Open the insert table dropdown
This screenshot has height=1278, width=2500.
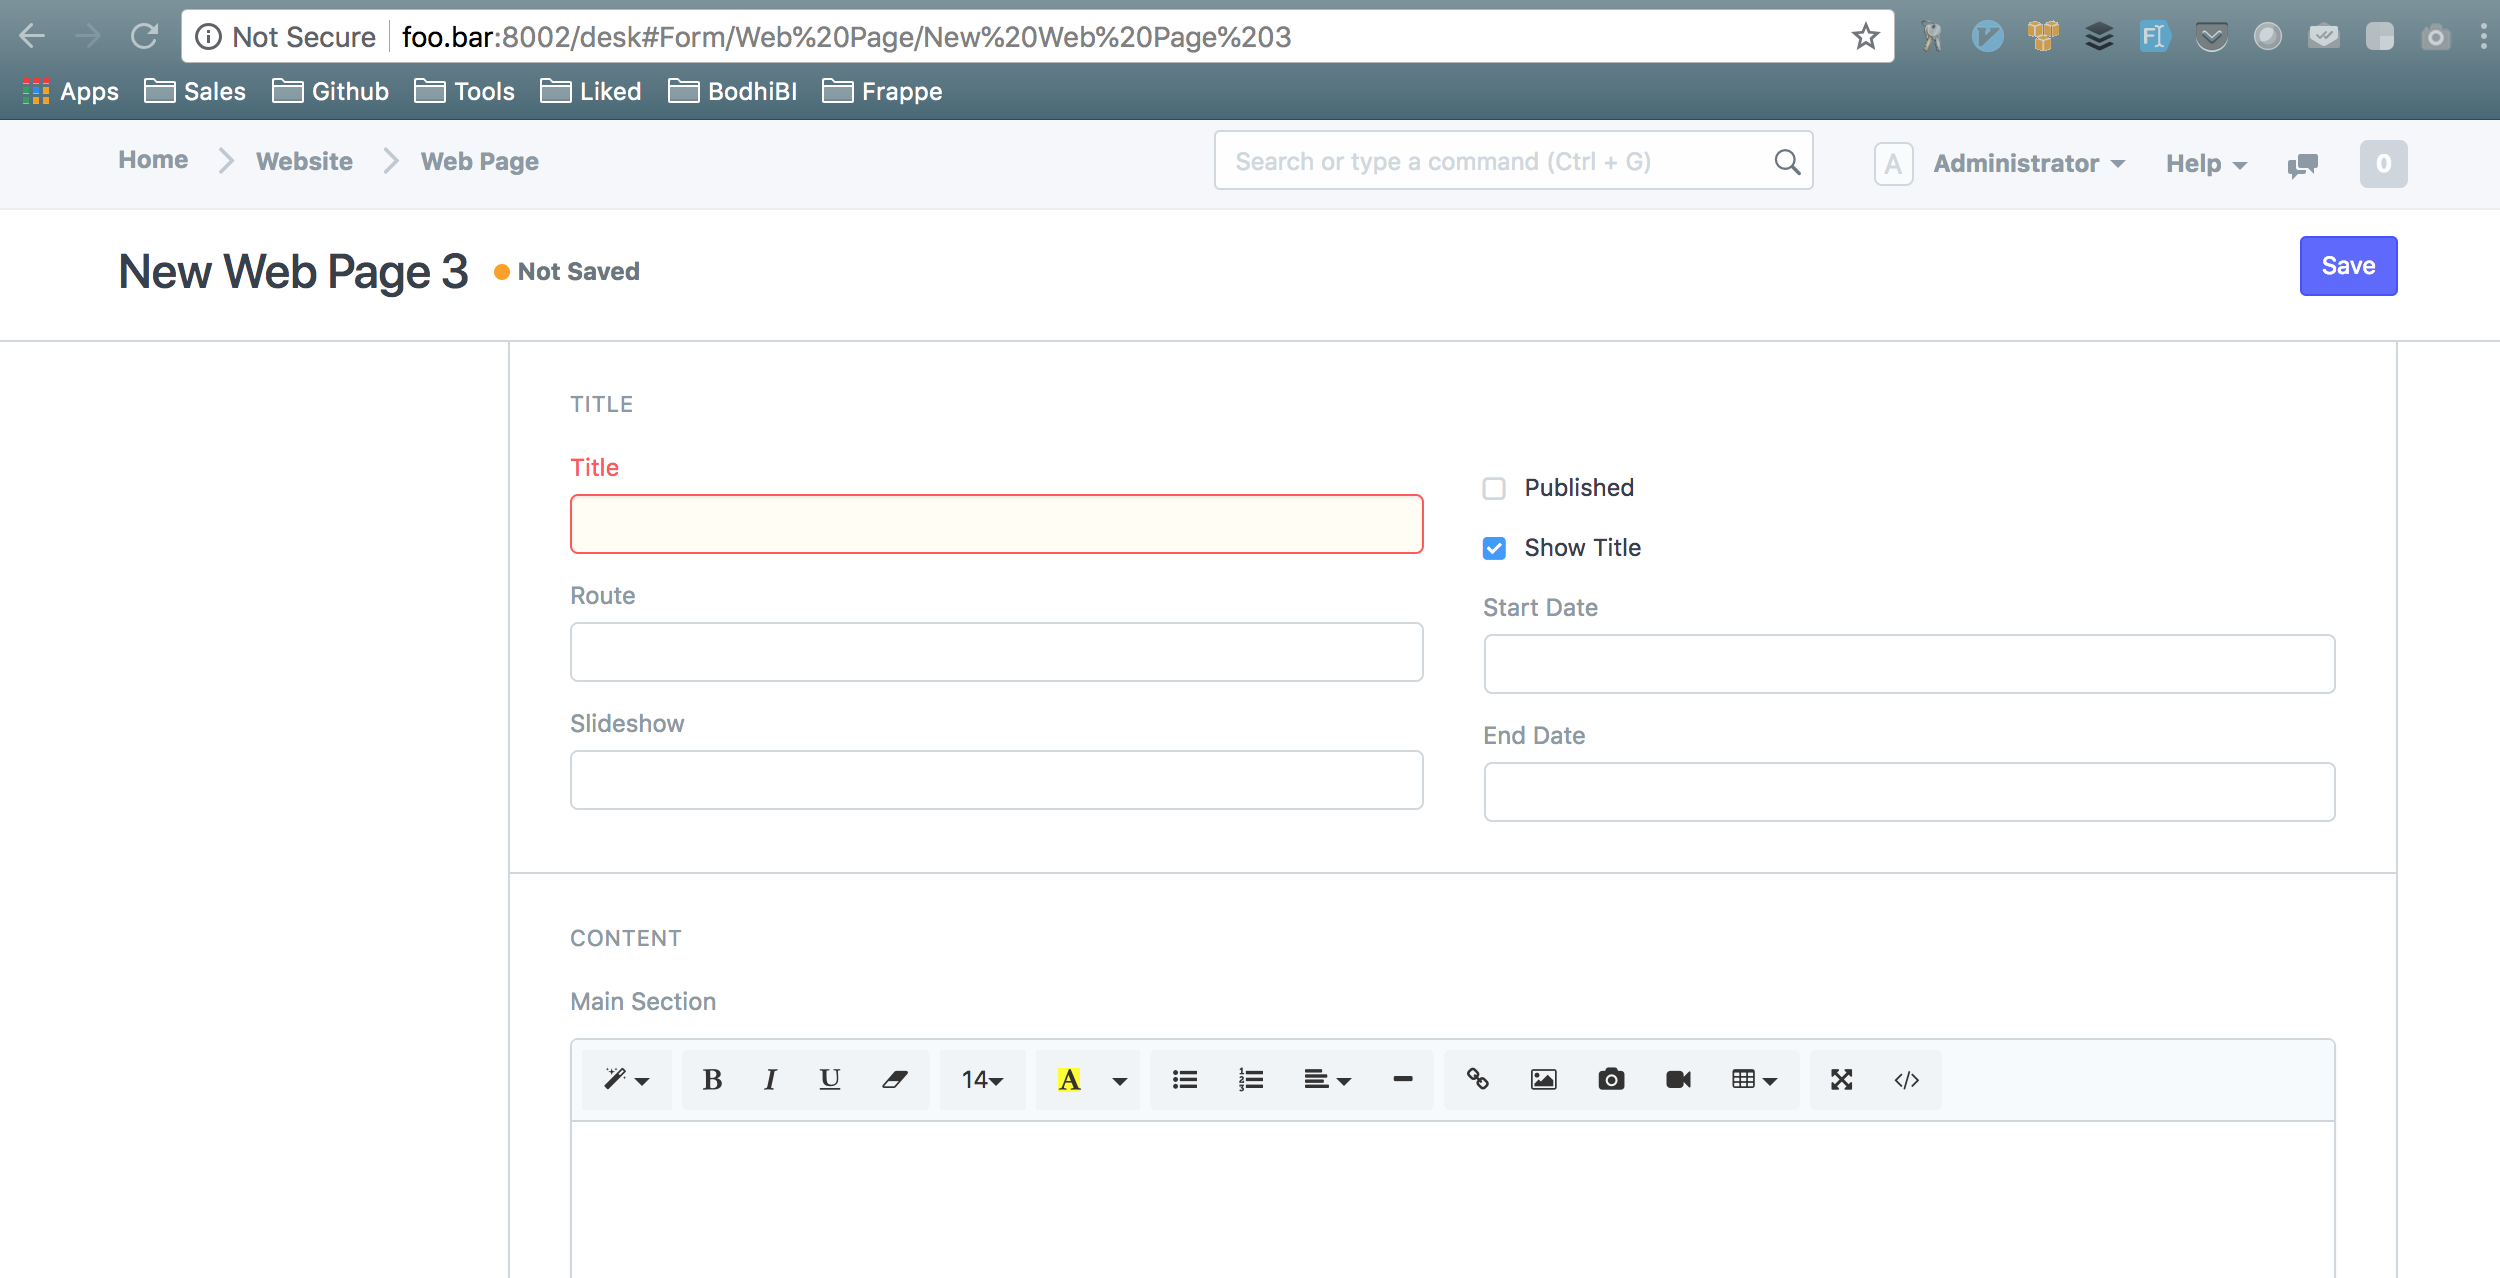point(1754,1080)
